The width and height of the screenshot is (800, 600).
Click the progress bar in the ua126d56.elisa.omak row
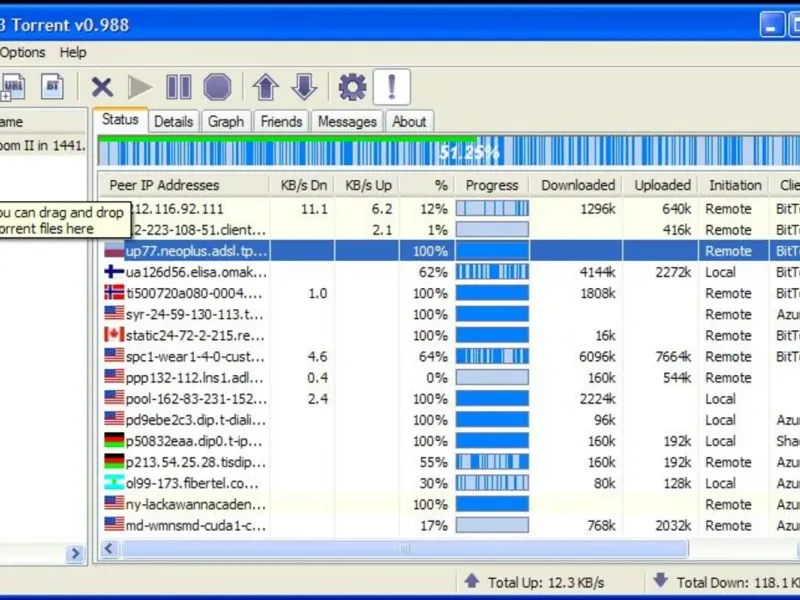[492, 272]
